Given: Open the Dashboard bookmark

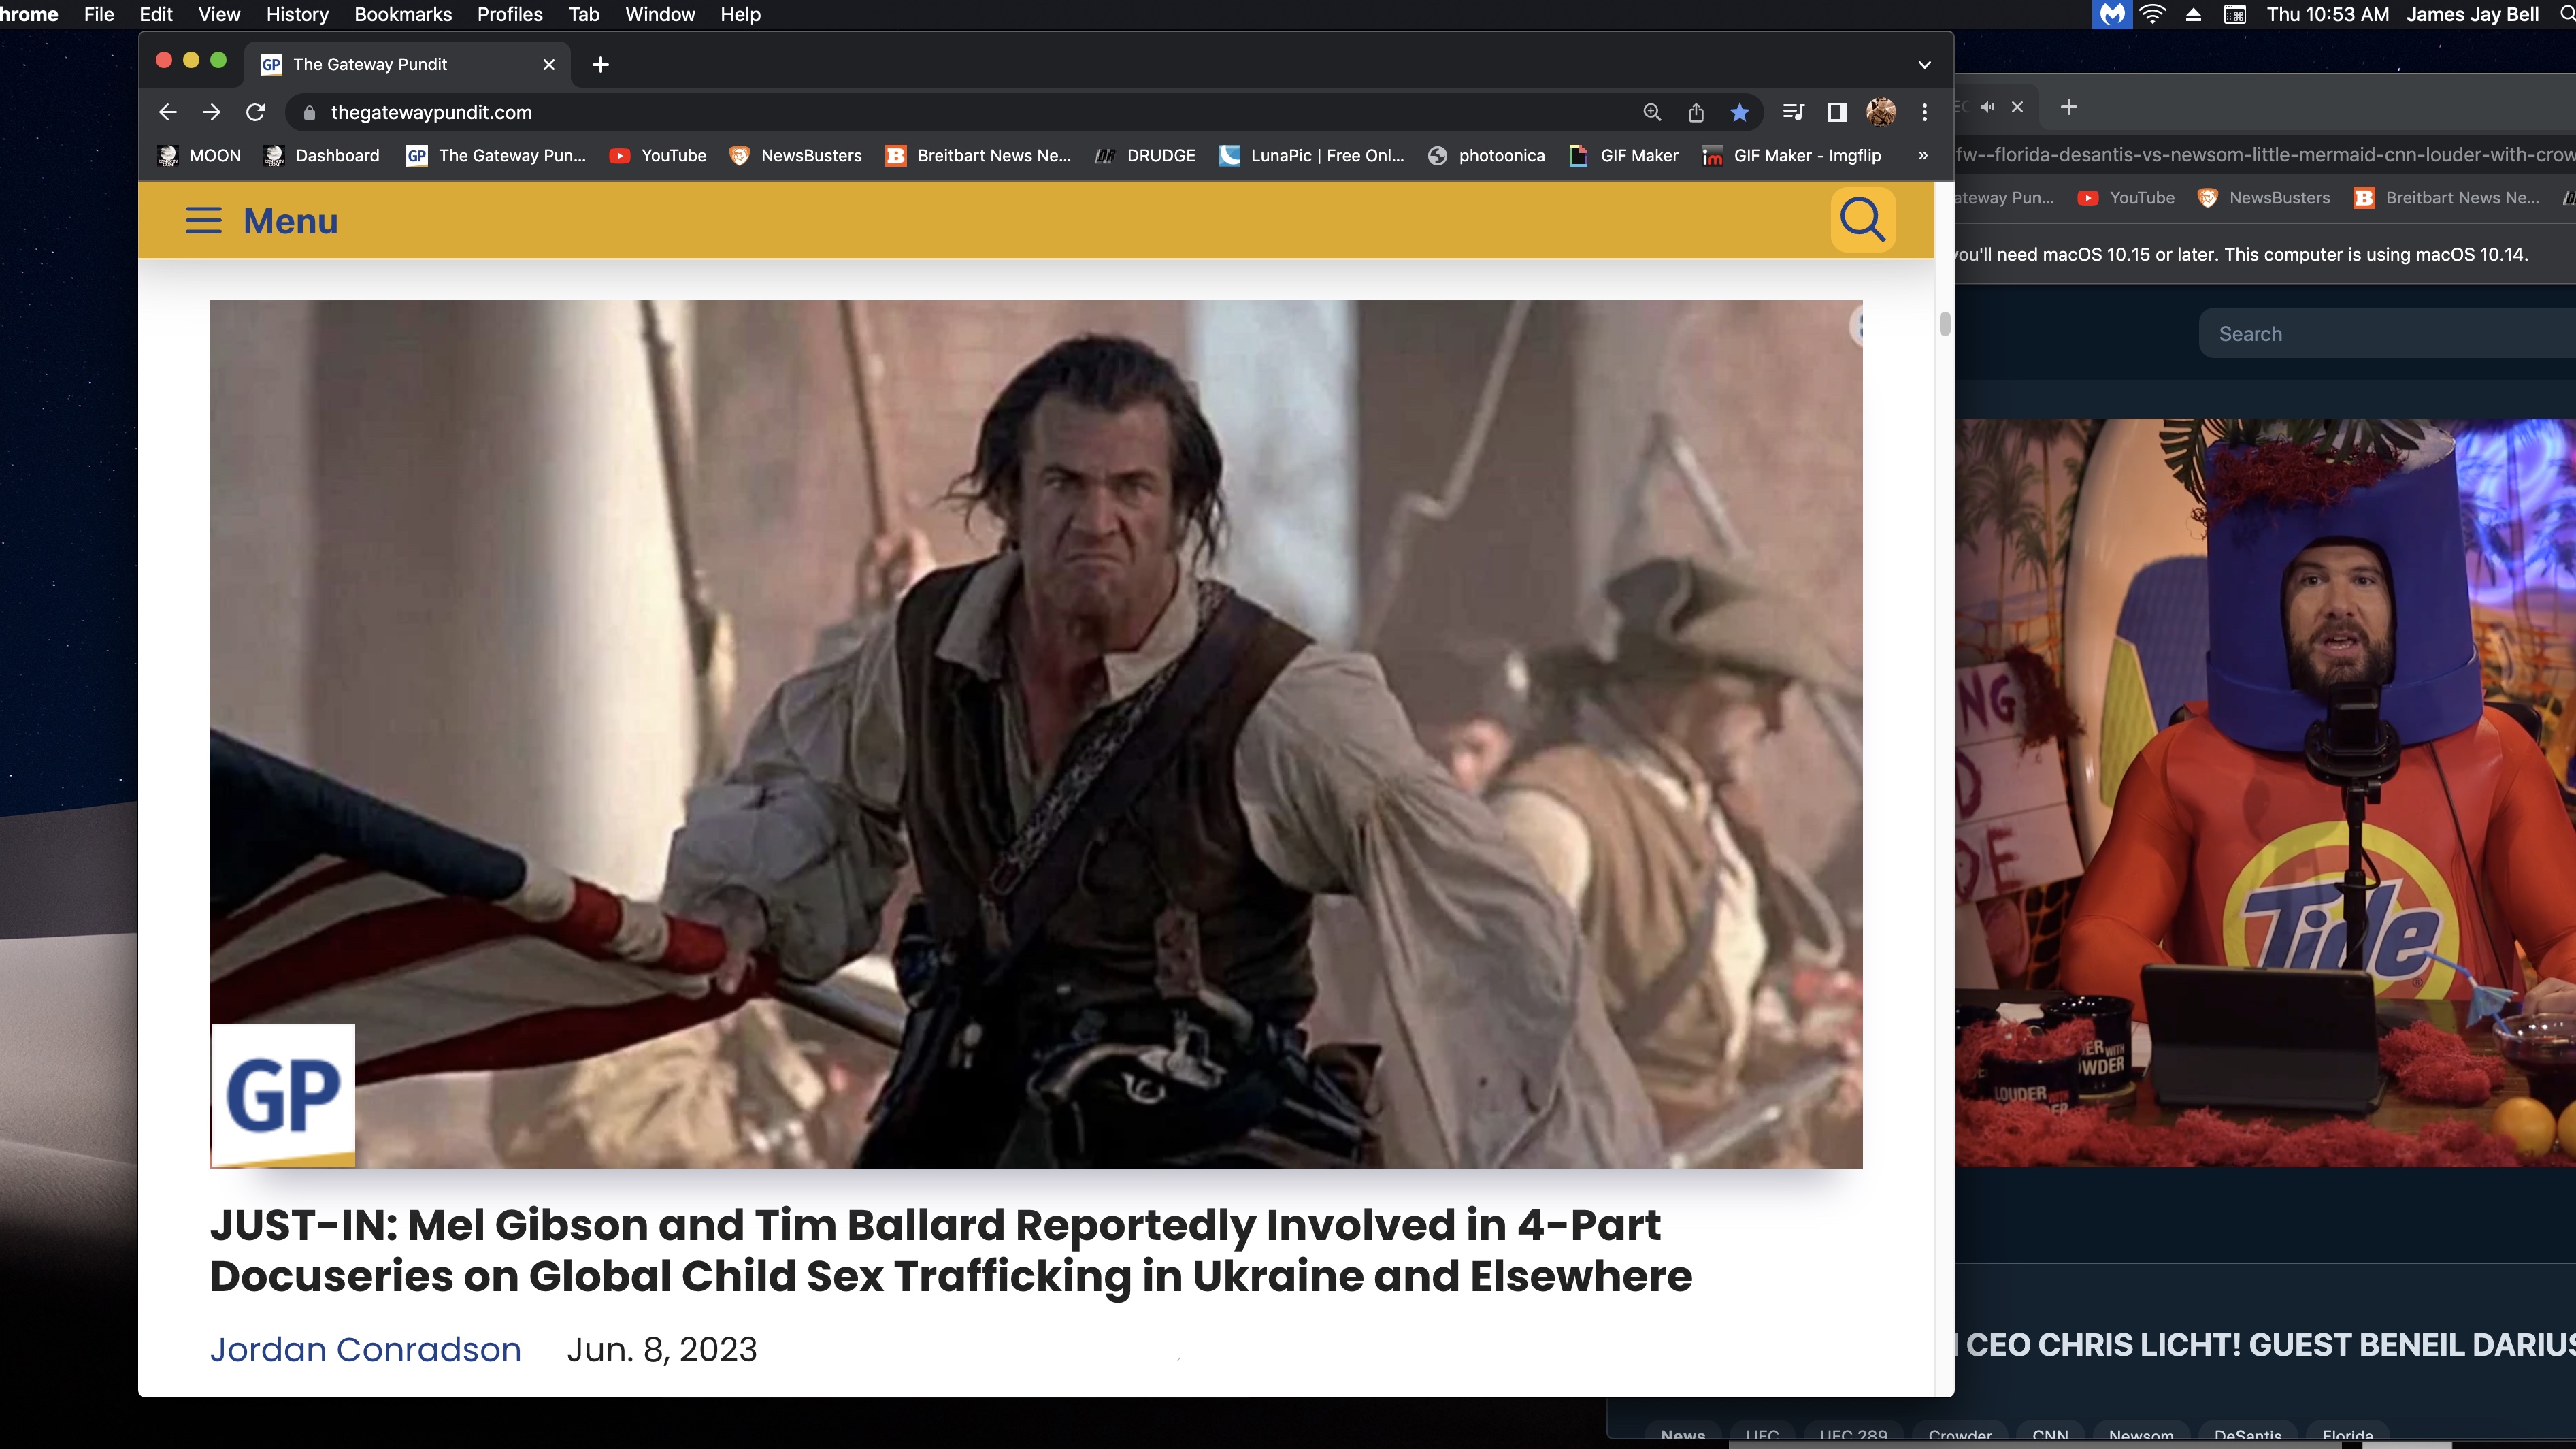Looking at the screenshot, I should 322,155.
